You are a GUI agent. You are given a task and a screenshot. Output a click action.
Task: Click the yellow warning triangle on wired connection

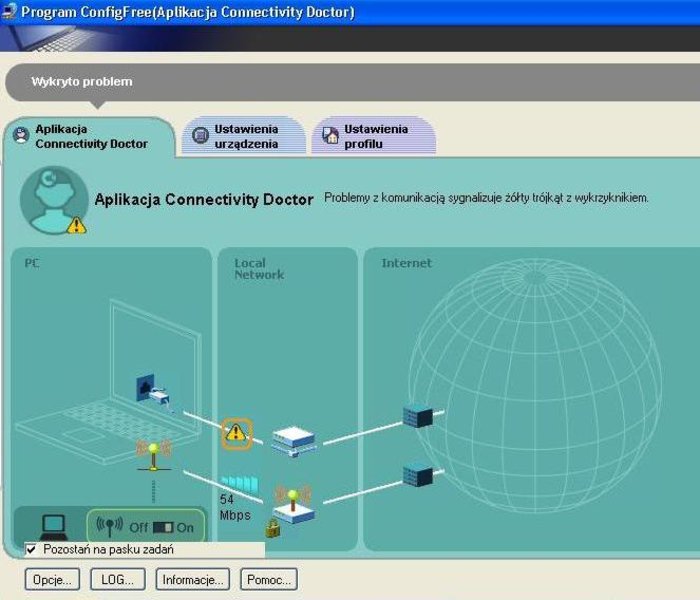(x=236, y=433)
